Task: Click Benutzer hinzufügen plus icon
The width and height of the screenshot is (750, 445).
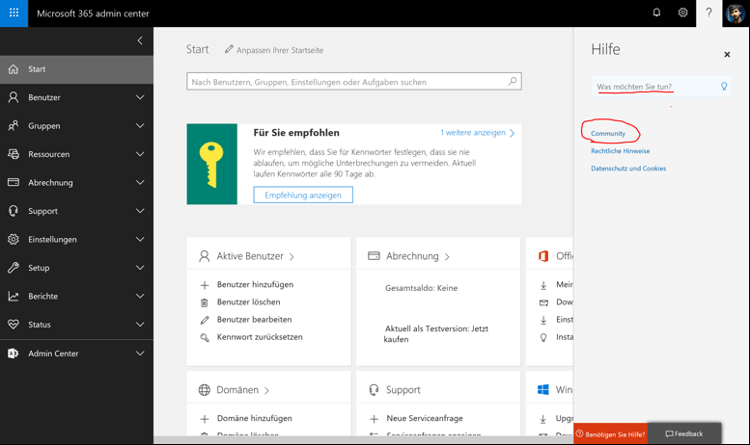Action: click(204, 284)
